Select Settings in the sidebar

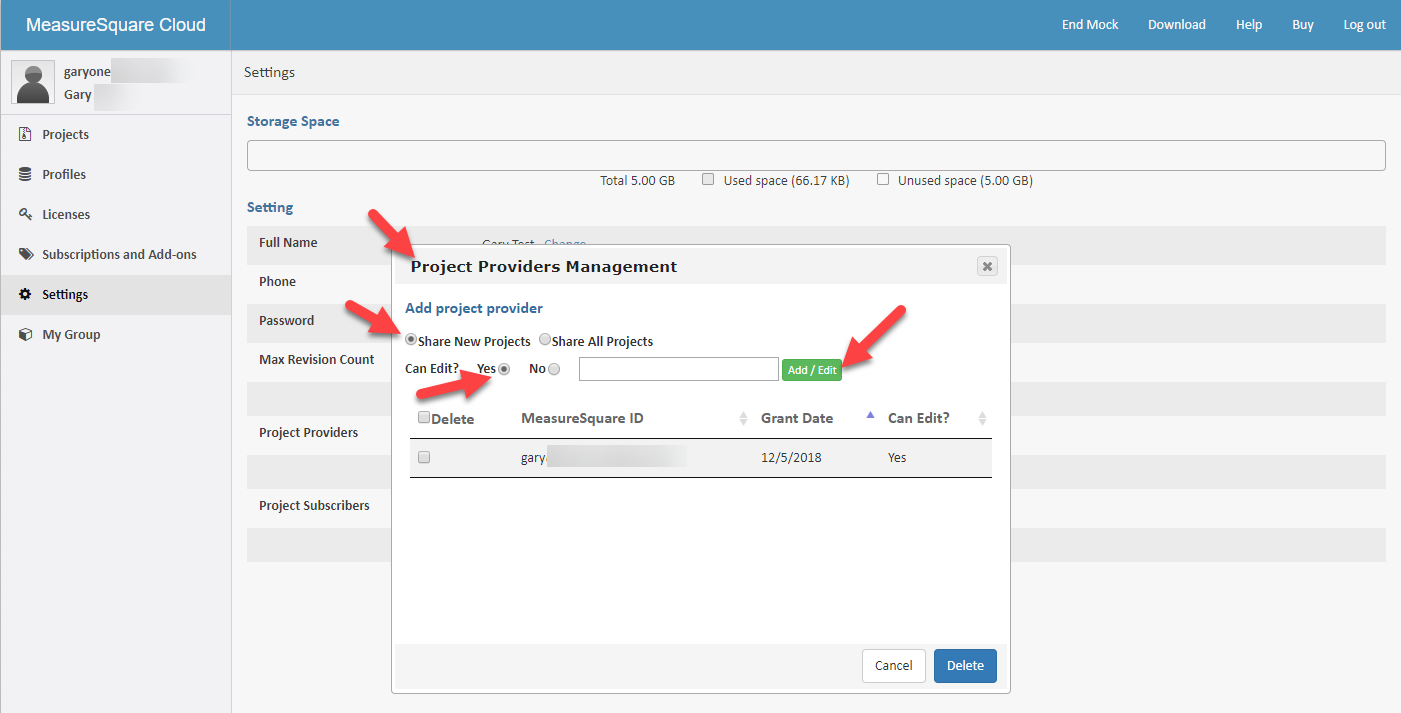point(65,295)
